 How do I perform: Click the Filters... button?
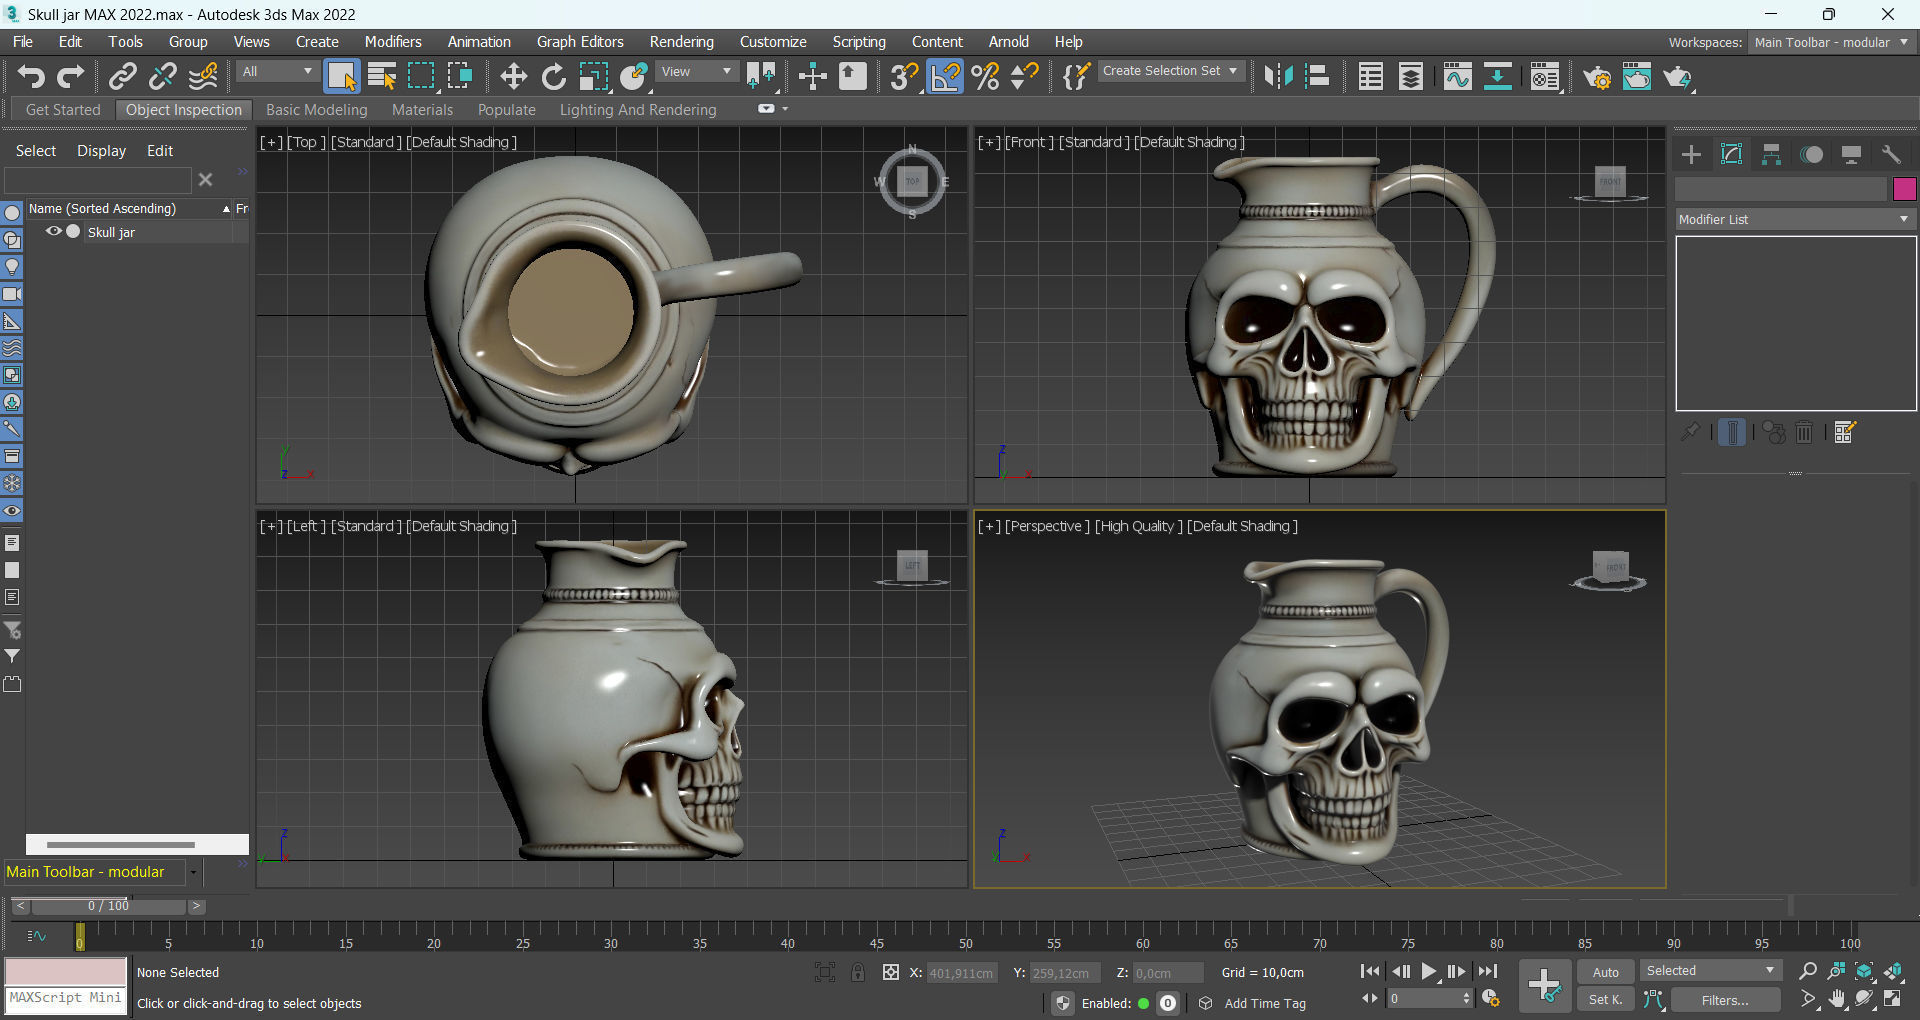click(1725, 1000)
